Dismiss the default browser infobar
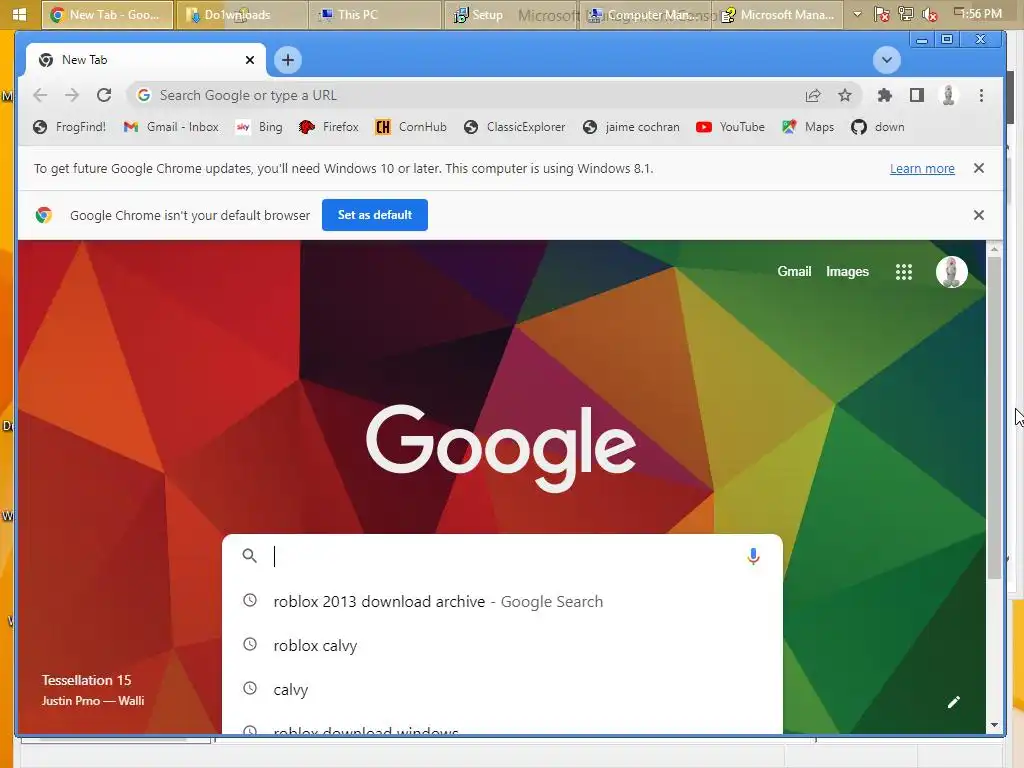The width and height of the screenshot is (1024, 768). 978,215
